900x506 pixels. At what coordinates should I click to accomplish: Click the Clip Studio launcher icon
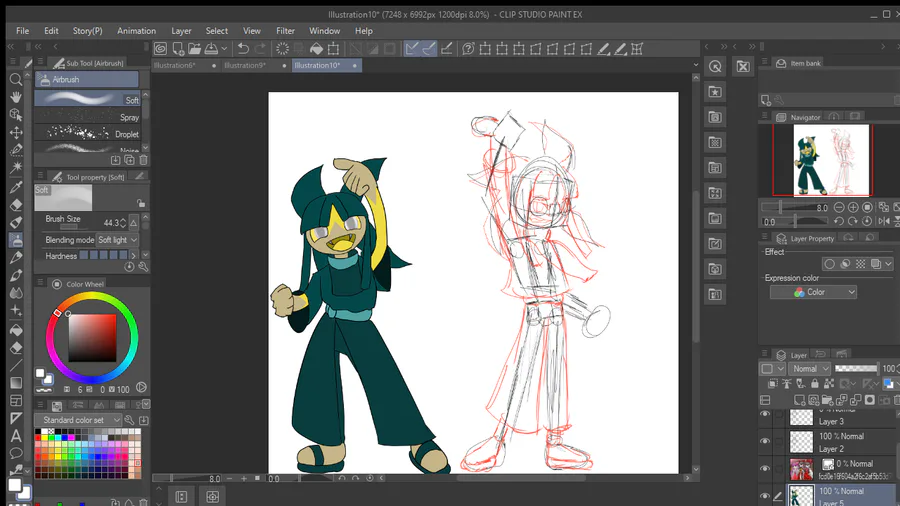point(160,49)
